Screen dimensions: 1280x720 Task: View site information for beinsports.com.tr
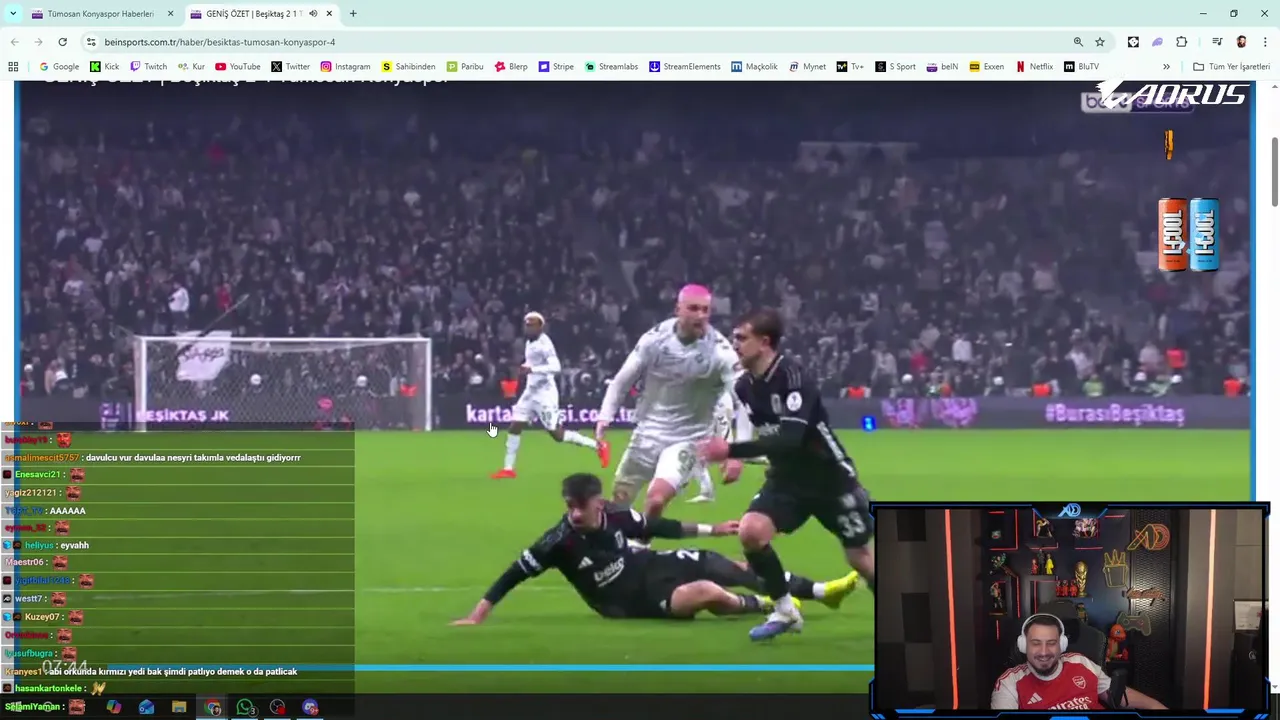[x=91, y=42]
